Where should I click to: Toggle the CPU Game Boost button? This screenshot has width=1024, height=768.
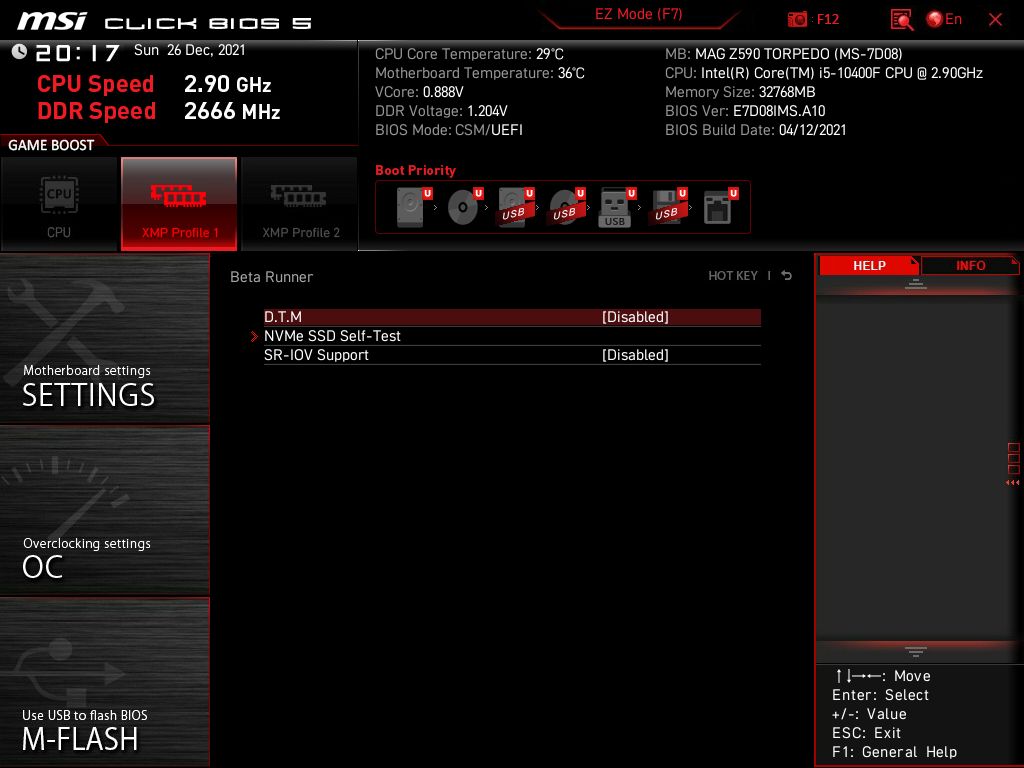point(59,204)
